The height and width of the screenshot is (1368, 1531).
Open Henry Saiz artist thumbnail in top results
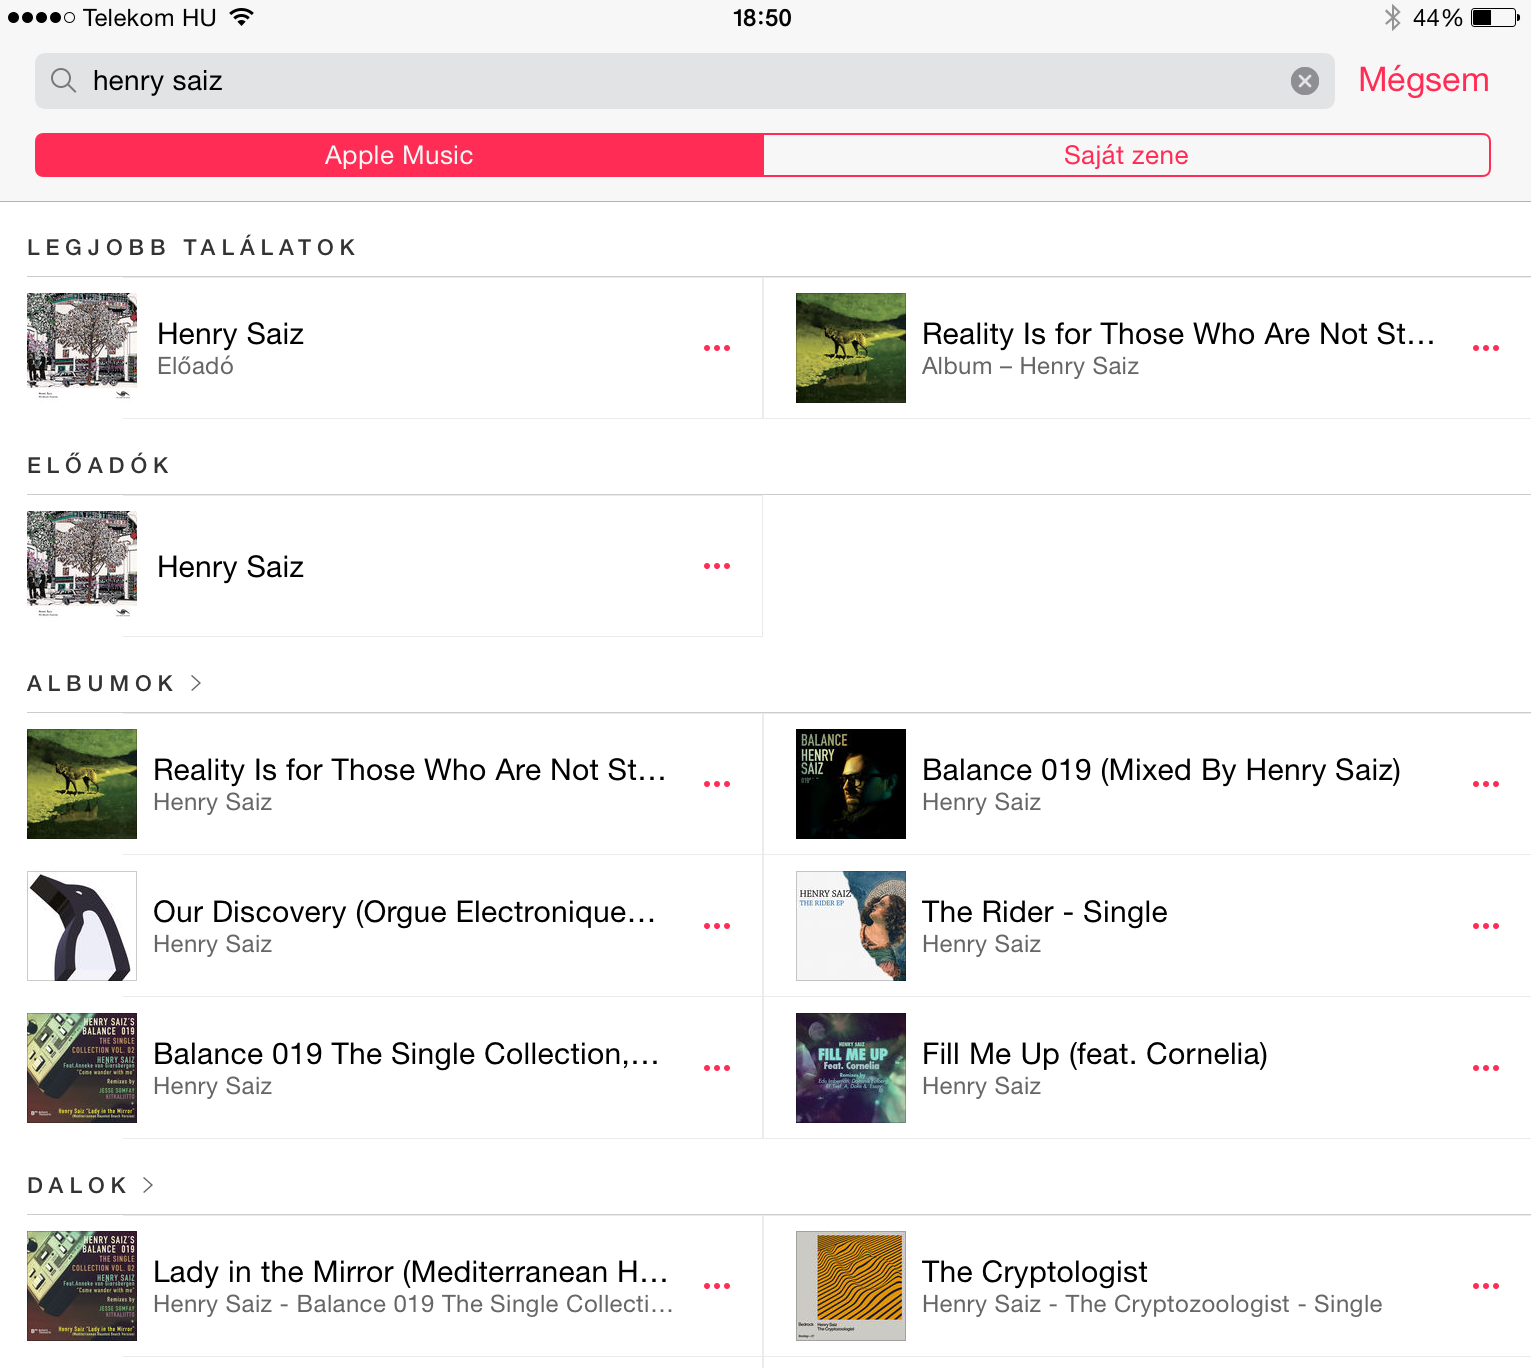coord(82,348)
